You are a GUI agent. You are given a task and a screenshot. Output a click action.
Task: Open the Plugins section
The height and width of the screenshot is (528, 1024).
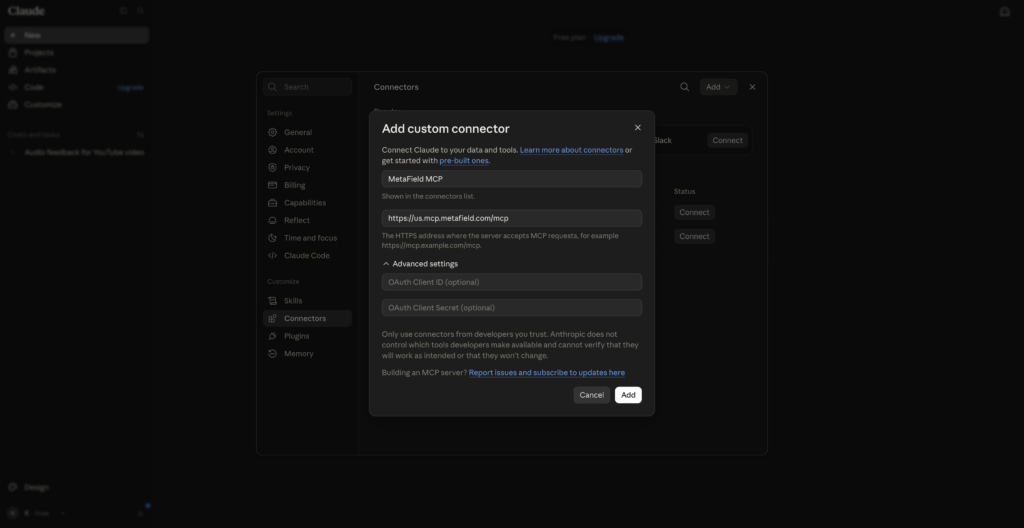click(x=307, y=336)
